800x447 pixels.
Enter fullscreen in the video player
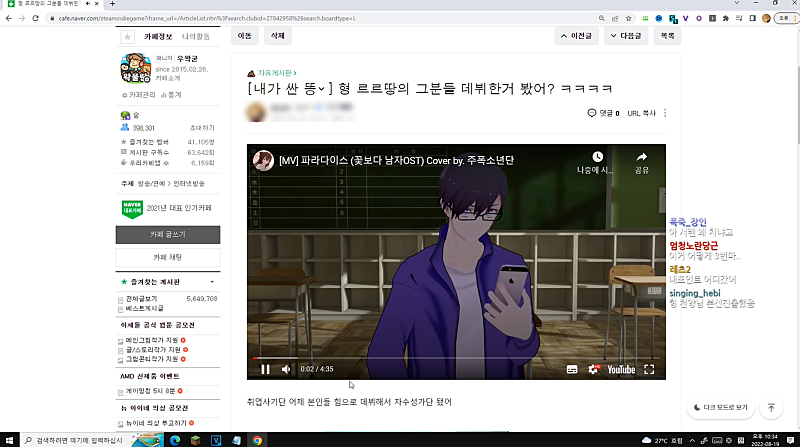(x=649, y=369)
